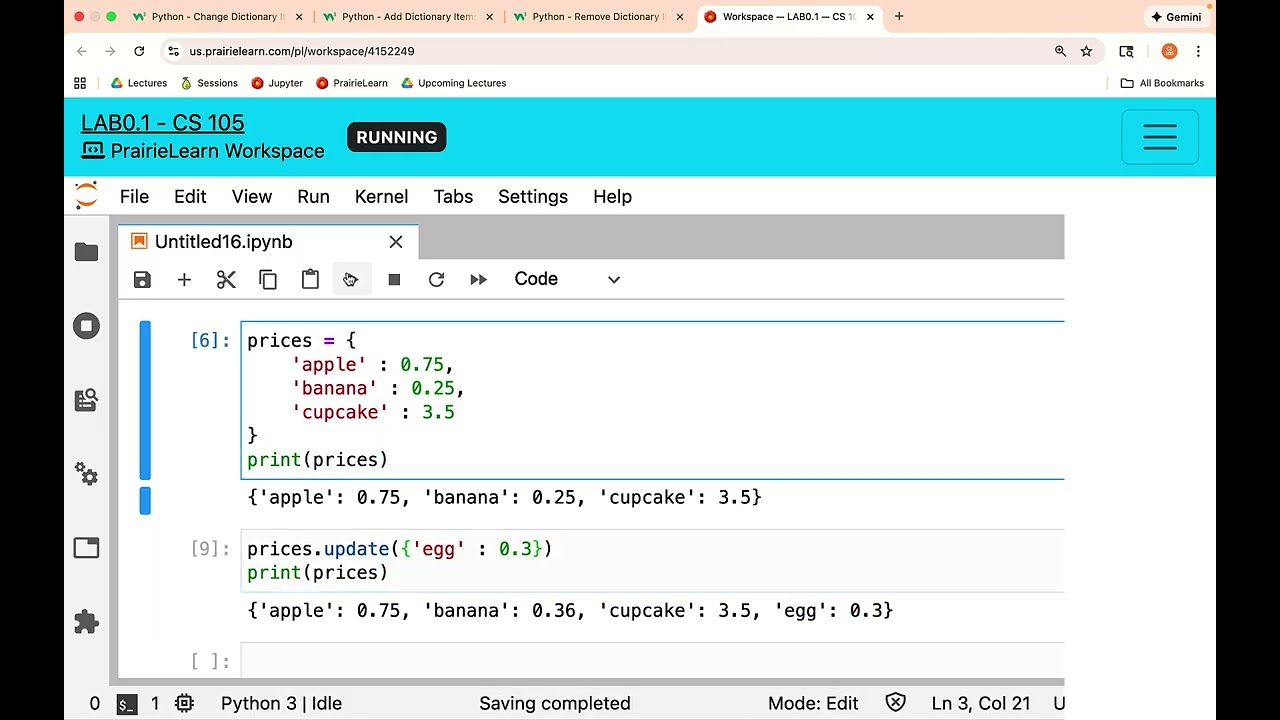Viewport: 1280px width, 720px height.
Task: Click Python 3 | Idle kernel status
Action: click(281, 703)
